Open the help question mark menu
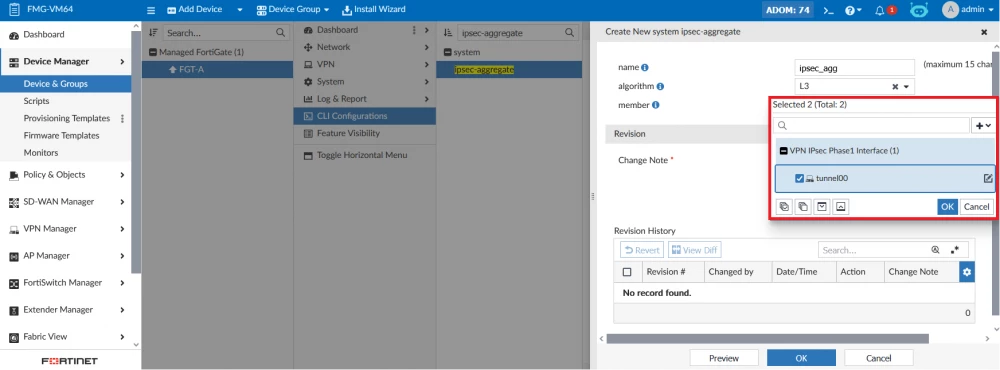The height and width of the screenshot is (370, 1000). point(853,10)
